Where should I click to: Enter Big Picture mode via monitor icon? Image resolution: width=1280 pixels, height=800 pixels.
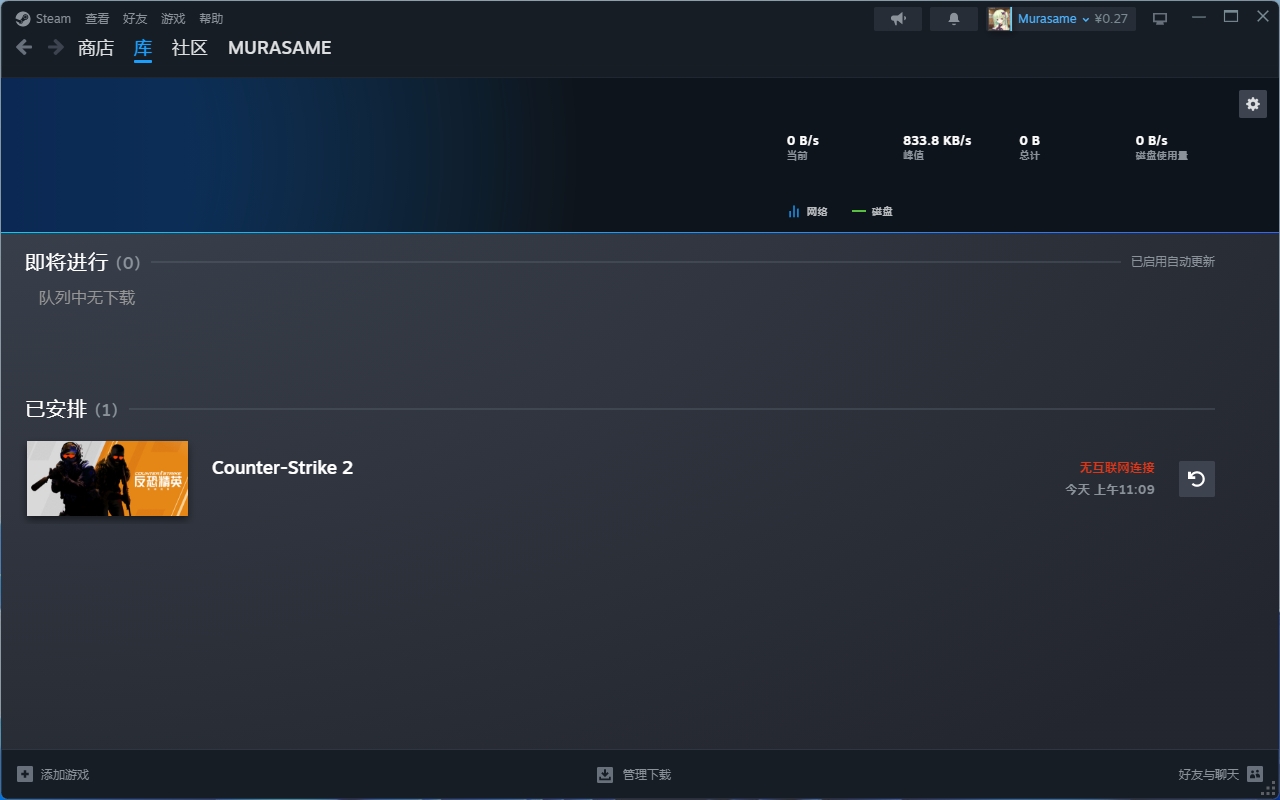tap(1160, 19)
